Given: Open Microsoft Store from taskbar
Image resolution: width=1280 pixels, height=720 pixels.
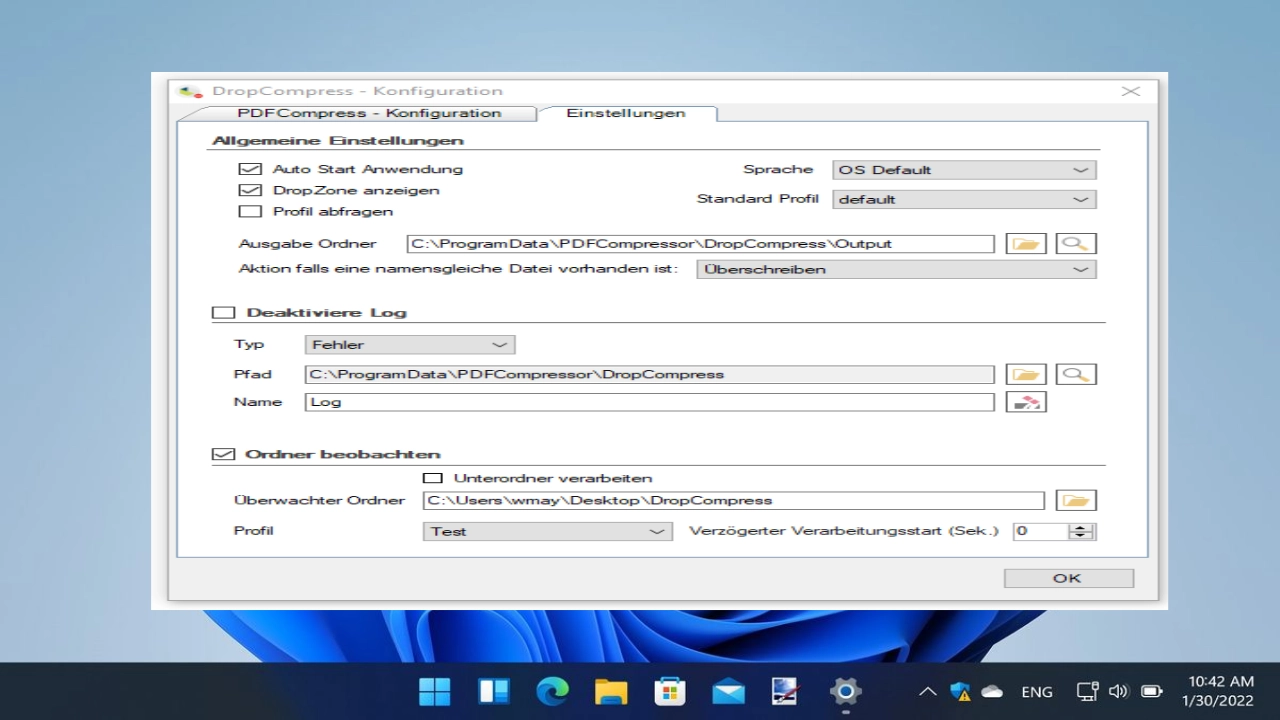Looking at the screenshot, I should click(669, 691).
